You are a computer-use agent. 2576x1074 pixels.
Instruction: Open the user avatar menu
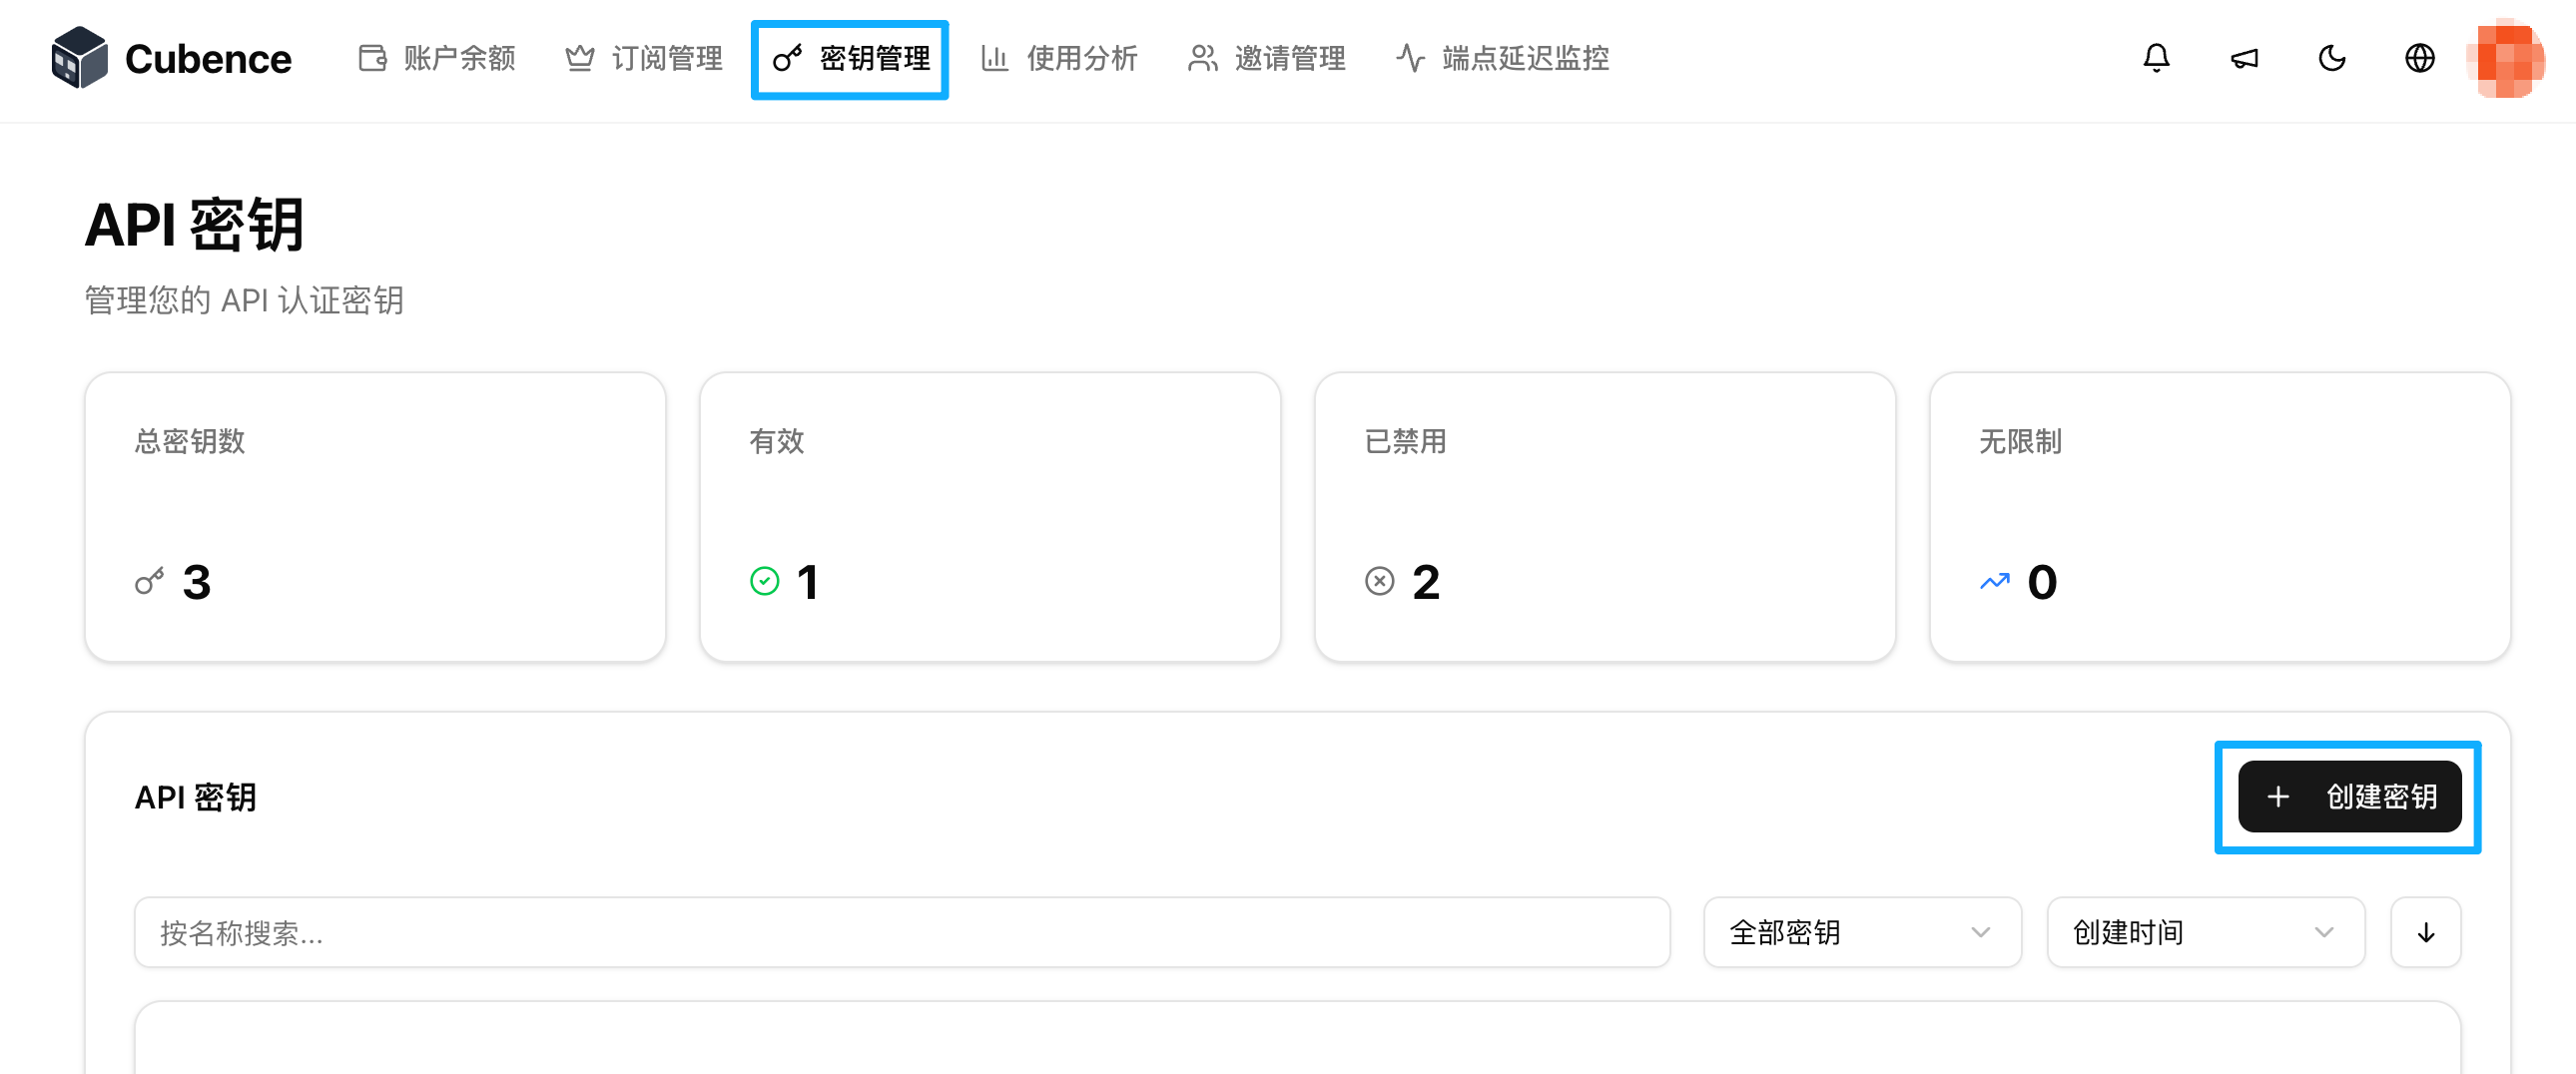click(x=2506, y=58)
